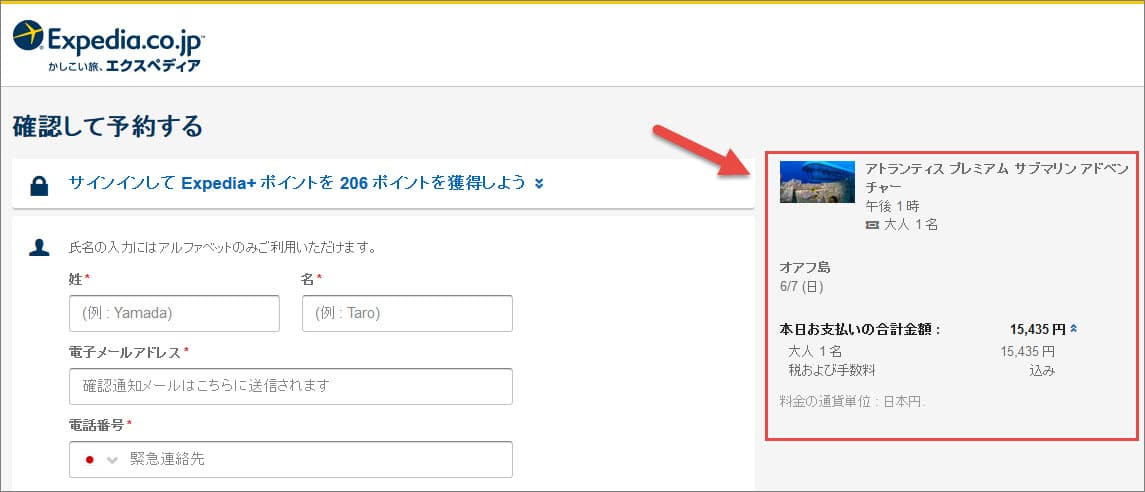1145x492 pixels.
Task: Click the 電話番号 emergency contact field
Action: pyautogui.click(x=291, y=459)
